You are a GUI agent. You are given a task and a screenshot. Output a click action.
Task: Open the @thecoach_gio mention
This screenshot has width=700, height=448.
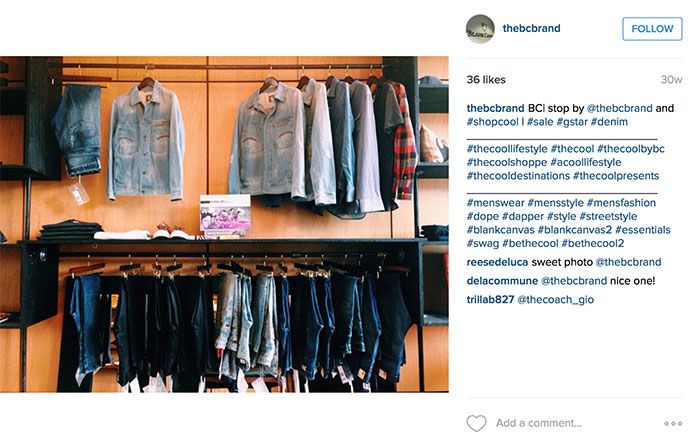coord(555,300)
